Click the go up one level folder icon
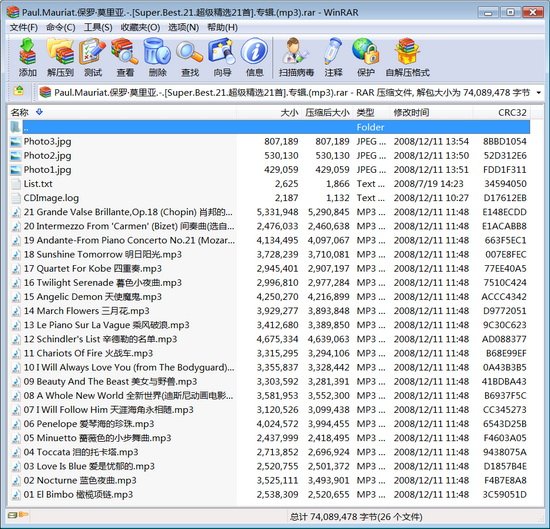Viewport: 550px width, 529px height. (19, 91)
